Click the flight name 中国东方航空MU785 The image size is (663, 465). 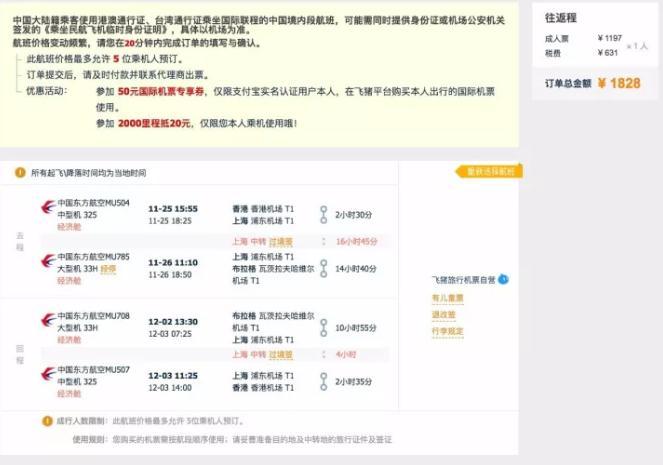93,257
